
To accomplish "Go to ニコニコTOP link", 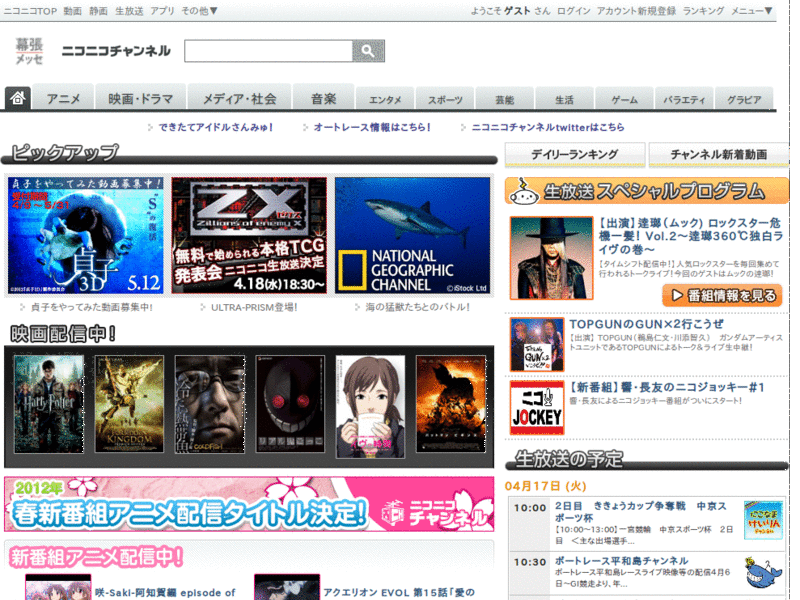I will [30, 11].
